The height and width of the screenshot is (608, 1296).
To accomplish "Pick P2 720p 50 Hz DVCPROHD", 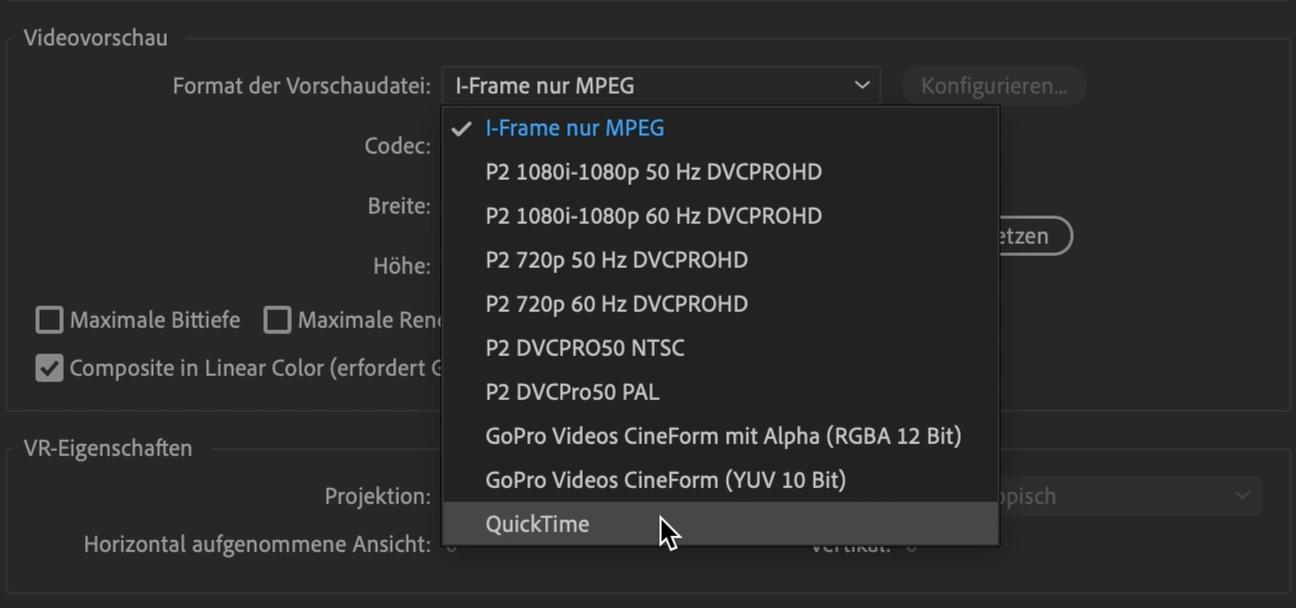I will click(616, 260).
